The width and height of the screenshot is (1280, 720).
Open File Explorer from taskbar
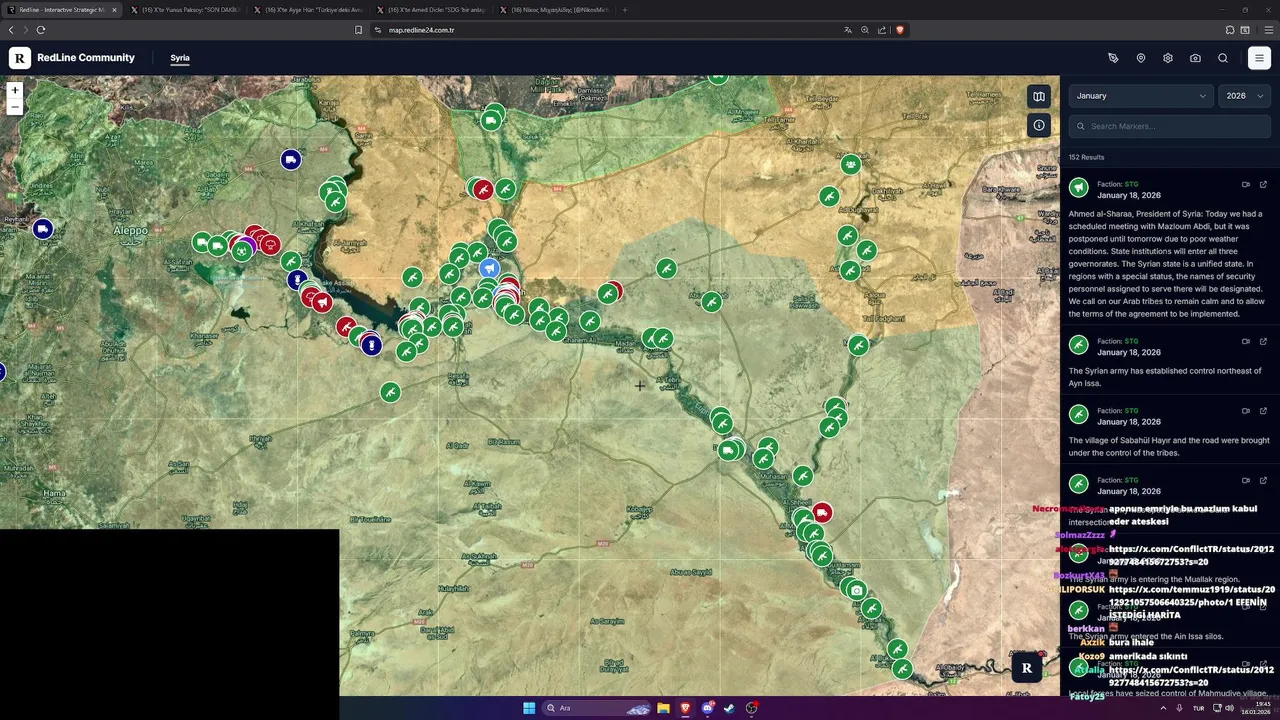[x=663, y=708]
